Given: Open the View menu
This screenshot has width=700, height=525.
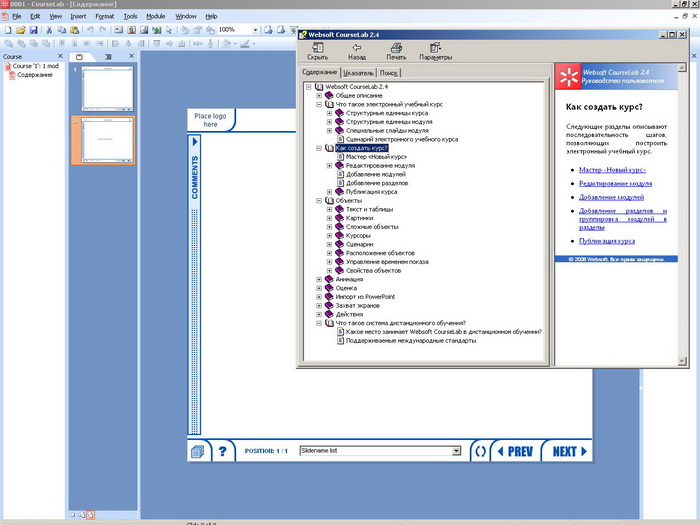Looking at the screenshot, I should point(55,17).
